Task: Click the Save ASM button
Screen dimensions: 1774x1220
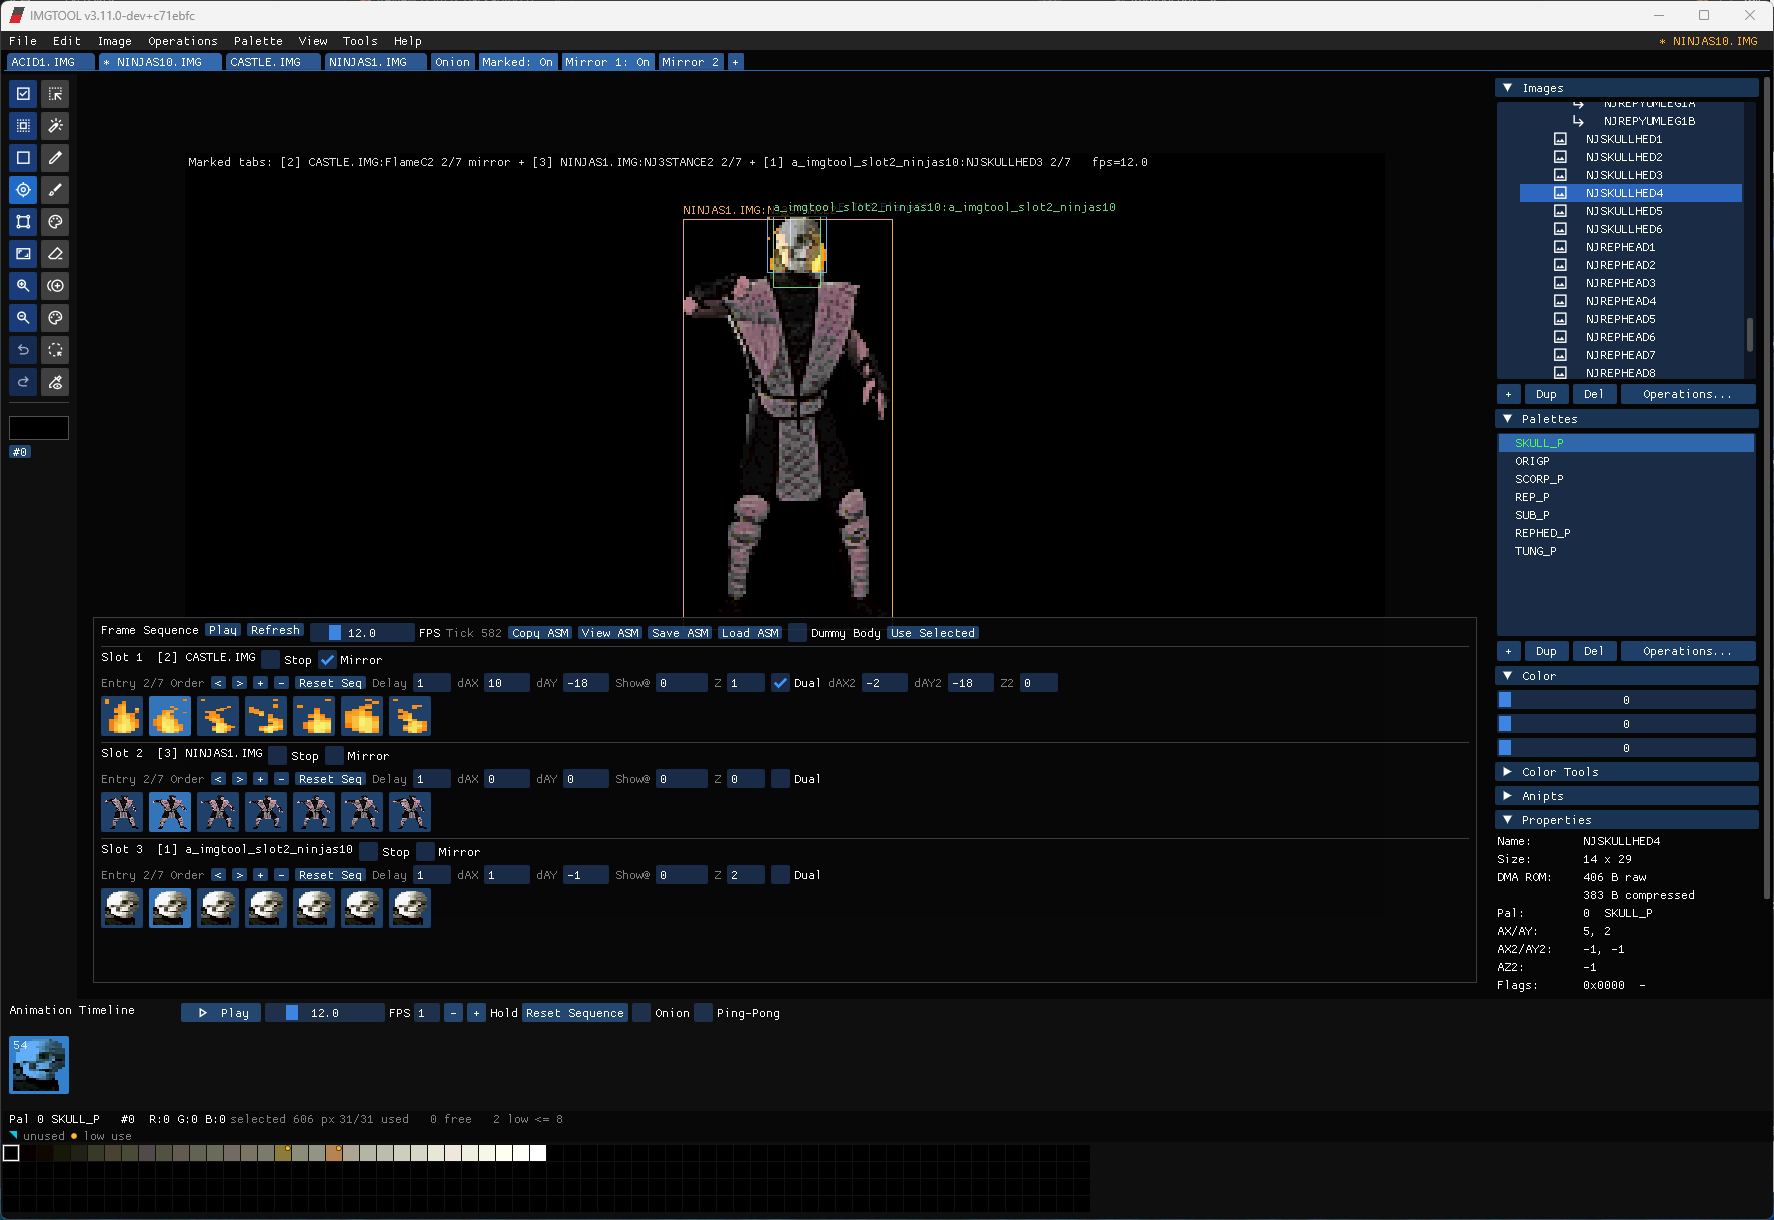Action: (x=680, y=633)
